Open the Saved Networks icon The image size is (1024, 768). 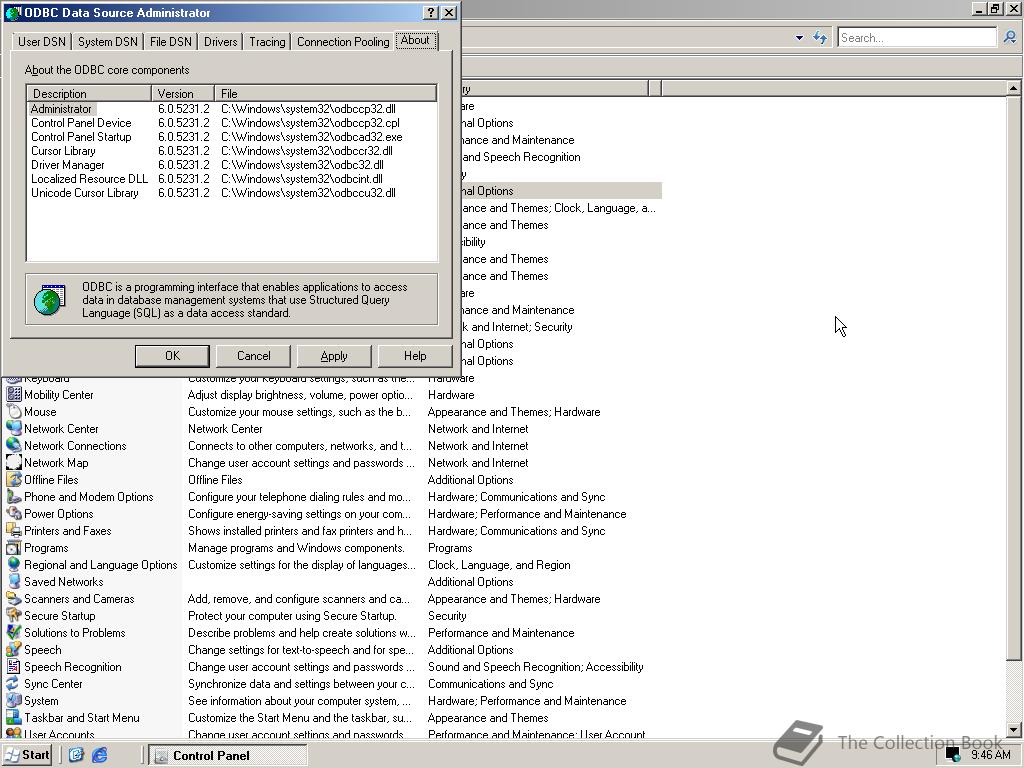coord(14,581)
